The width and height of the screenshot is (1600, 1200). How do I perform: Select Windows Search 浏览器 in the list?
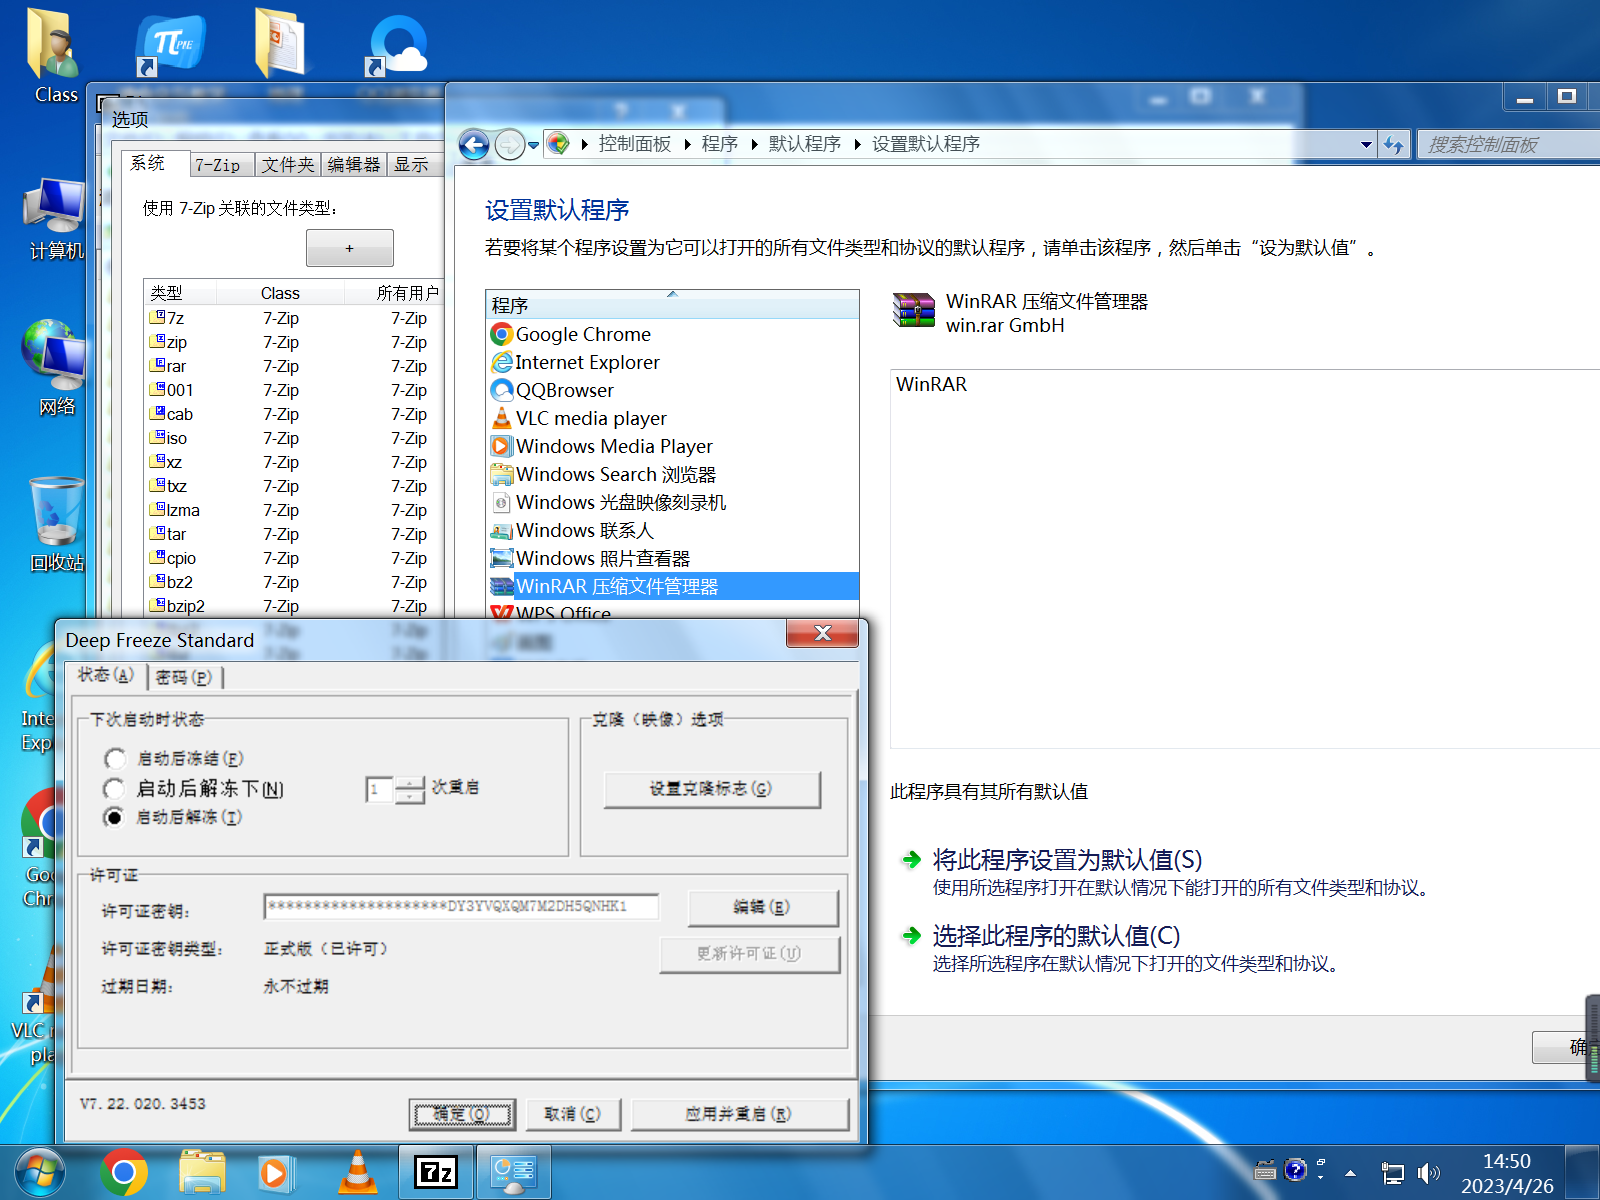(x=672, y=474)
